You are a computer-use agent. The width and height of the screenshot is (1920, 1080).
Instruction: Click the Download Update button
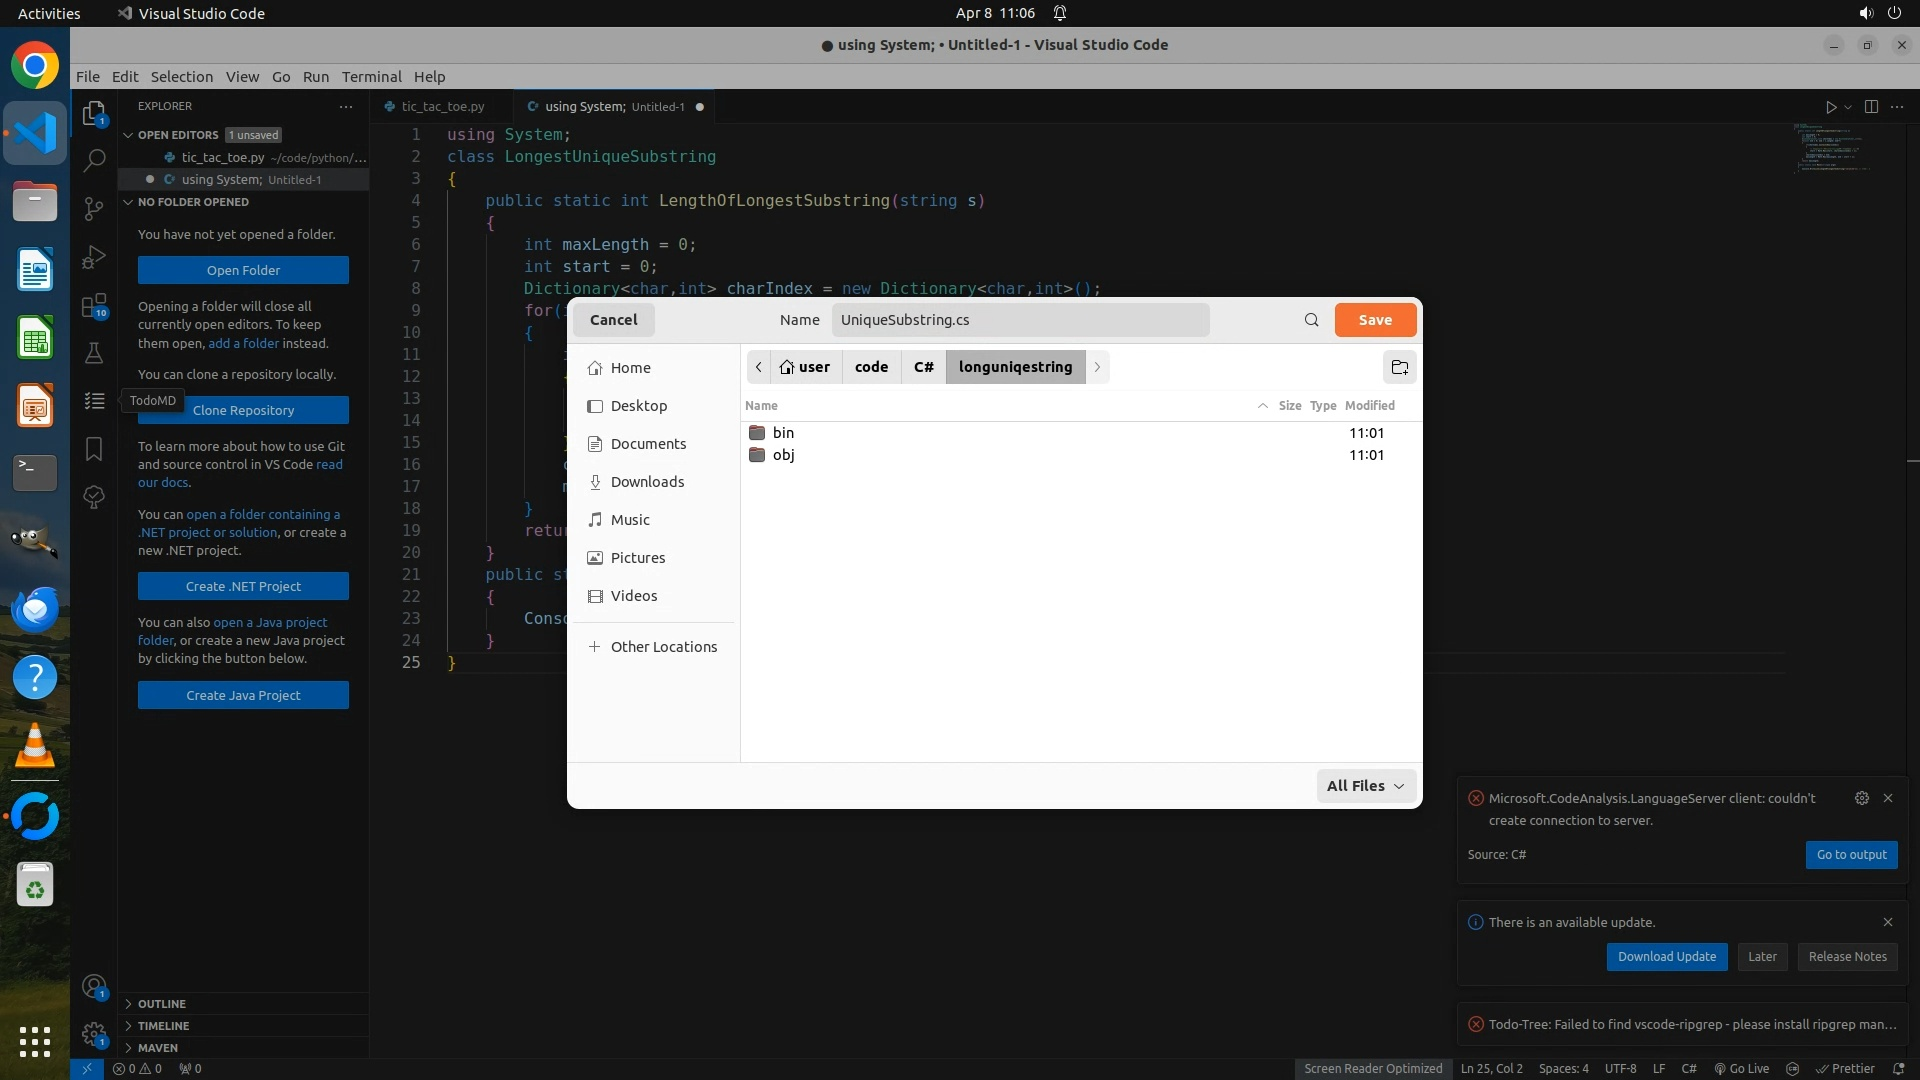point(1666,956)
